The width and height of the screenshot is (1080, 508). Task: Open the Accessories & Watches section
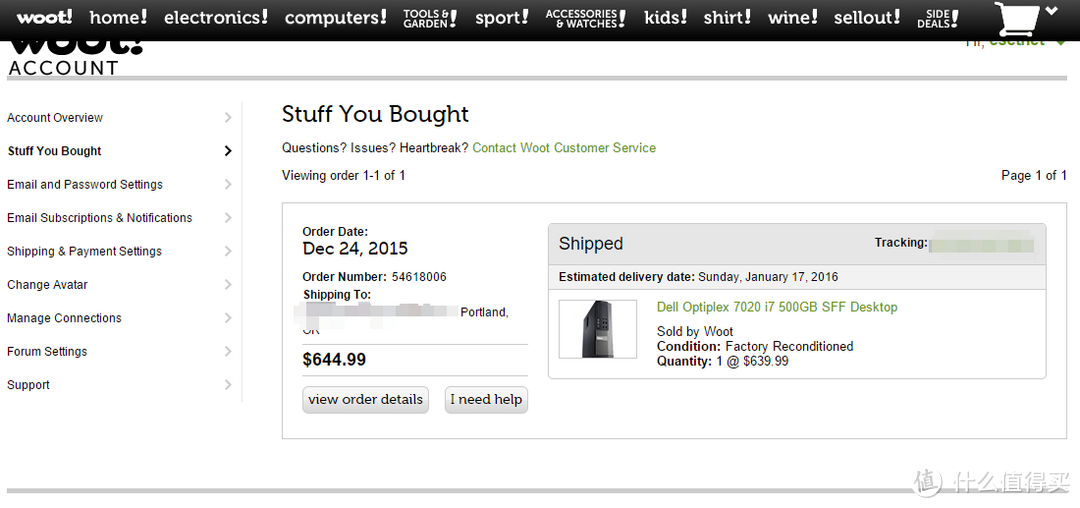click(x=585, y=19)
